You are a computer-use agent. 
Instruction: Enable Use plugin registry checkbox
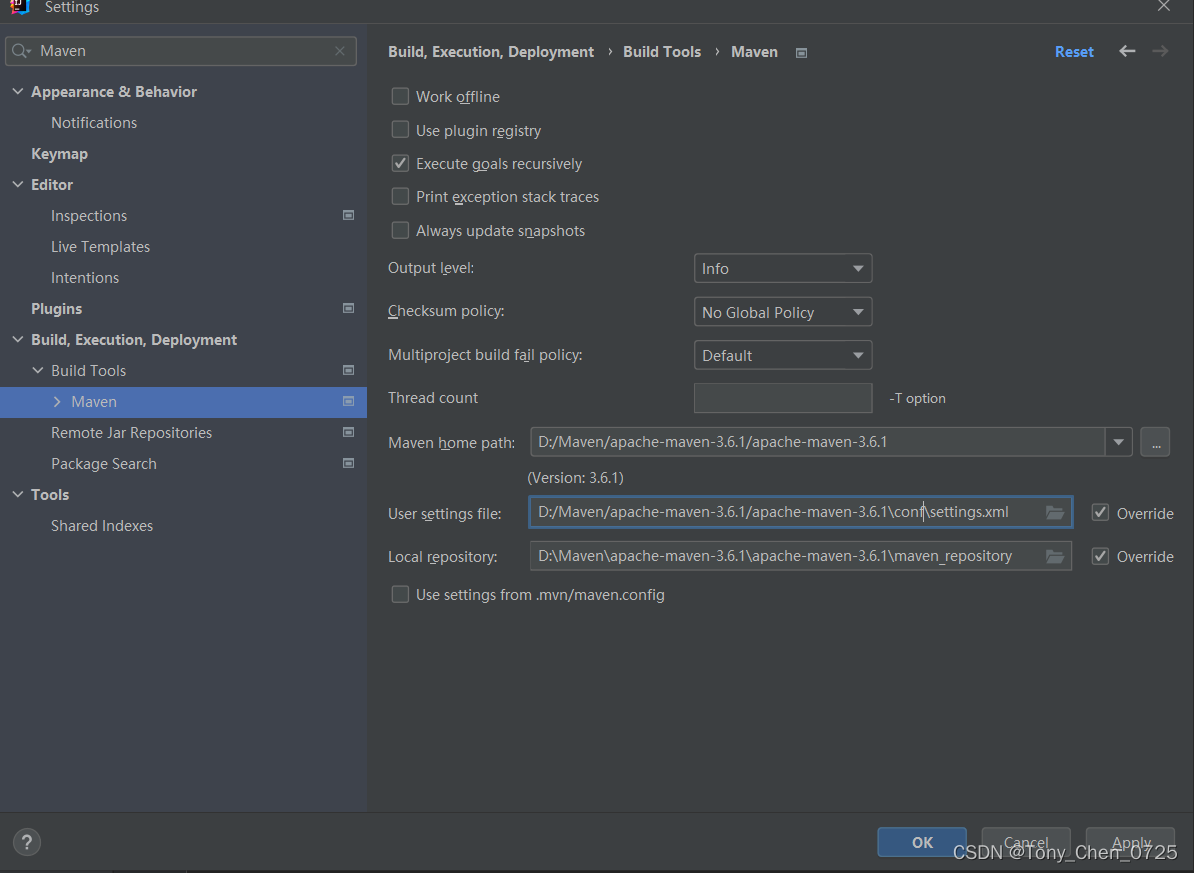click(400, 130)
